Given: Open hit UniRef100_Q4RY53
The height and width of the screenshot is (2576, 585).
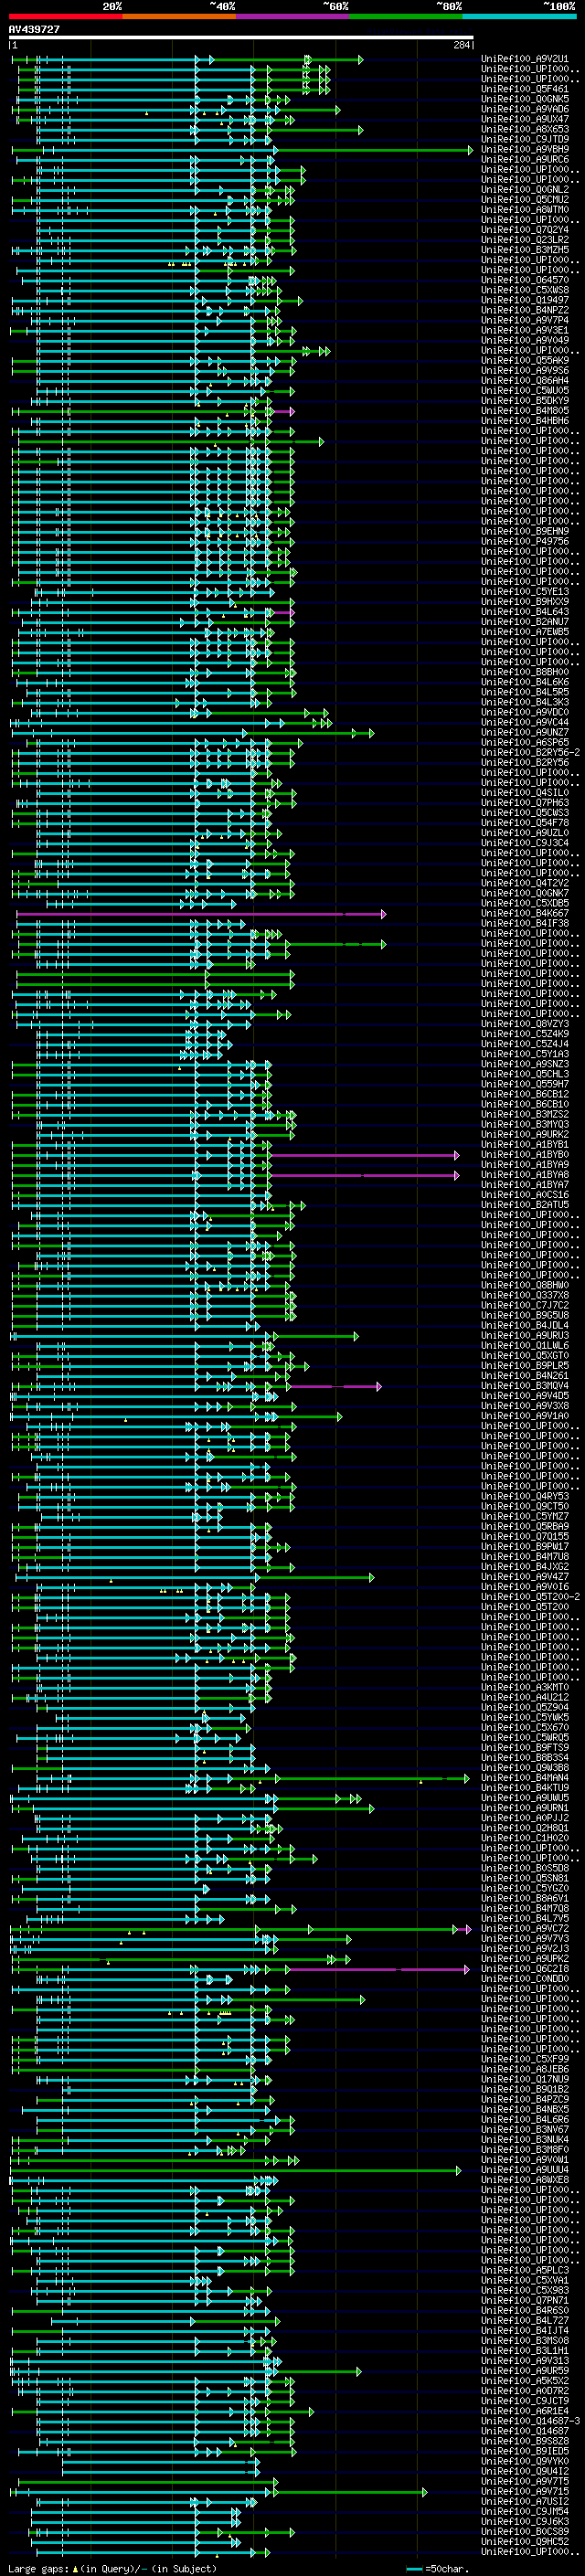Looking at the screenshot, I should [524, 1496].
